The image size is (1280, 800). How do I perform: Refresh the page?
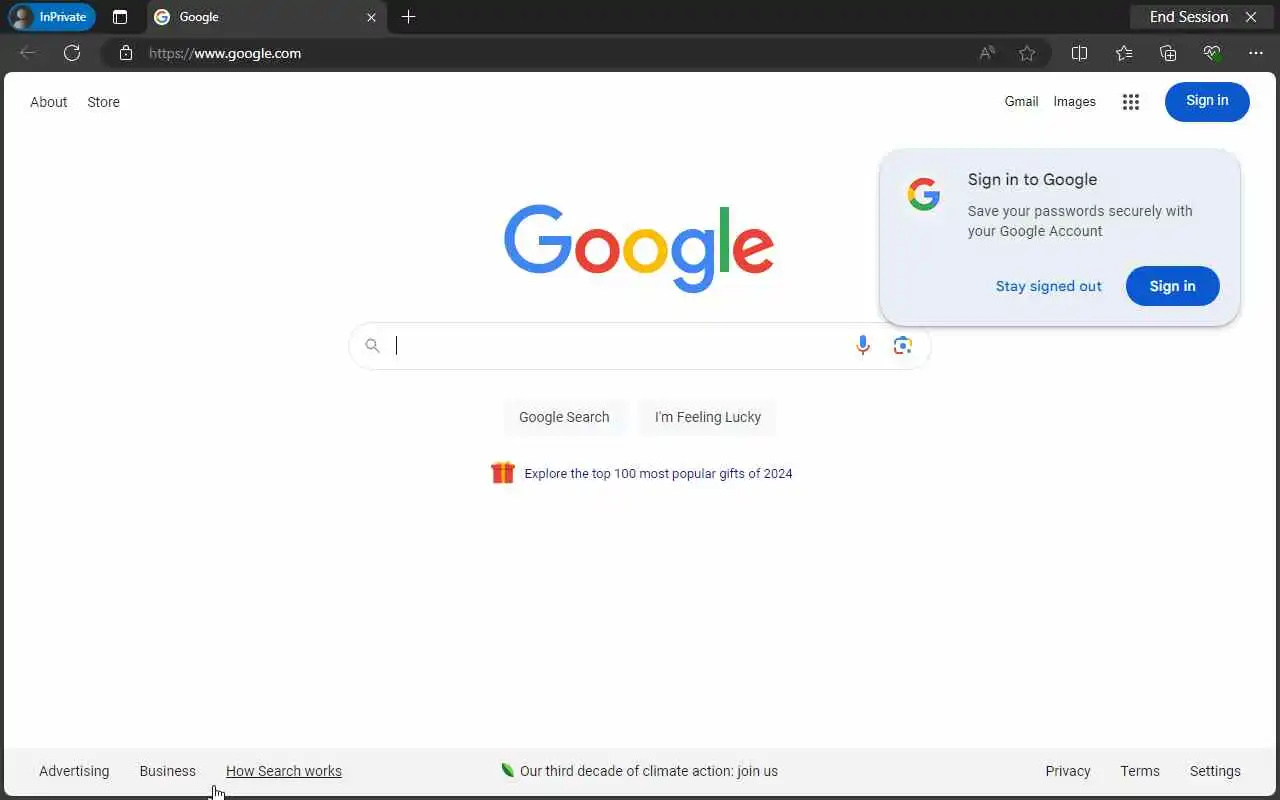[72, 53]
